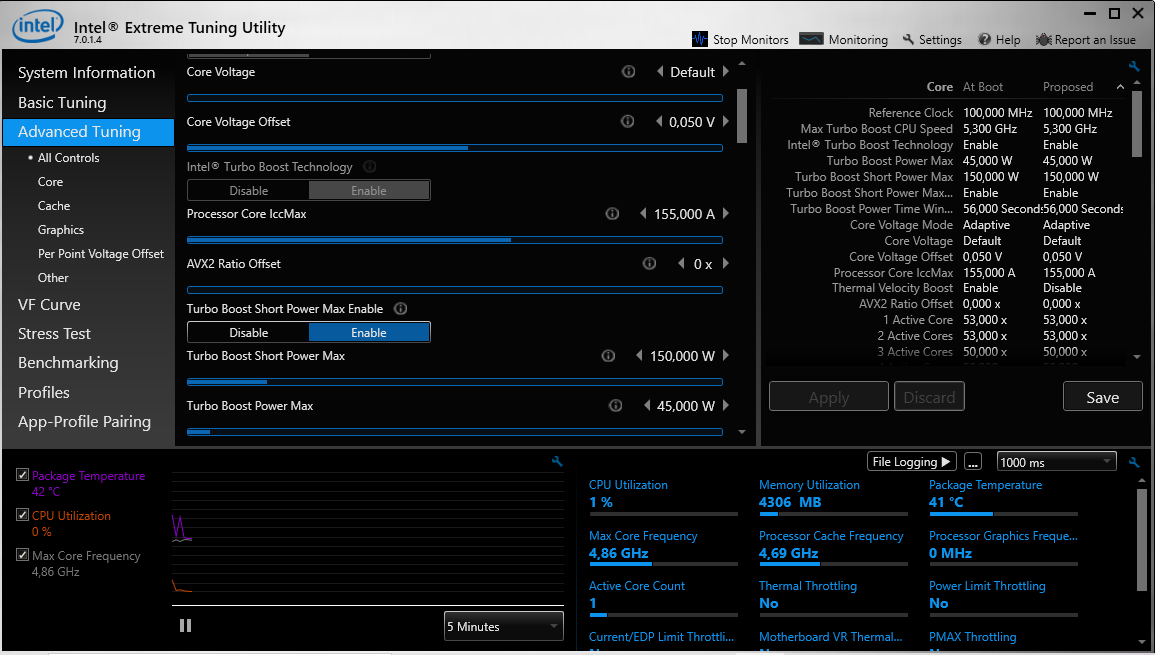Show info for Core Voltage
The width and height of the screenshot is (1155, 655).
coord(628,71)
